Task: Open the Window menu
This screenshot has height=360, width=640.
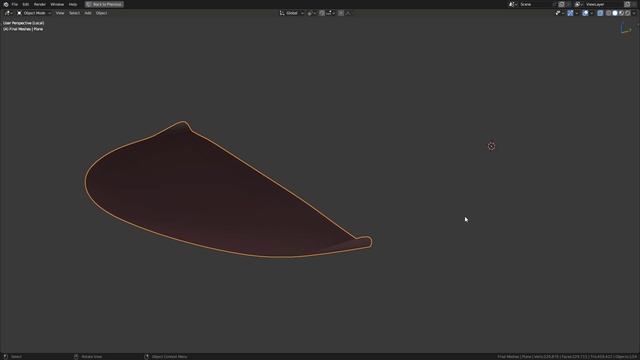Action: click(57, 4)
